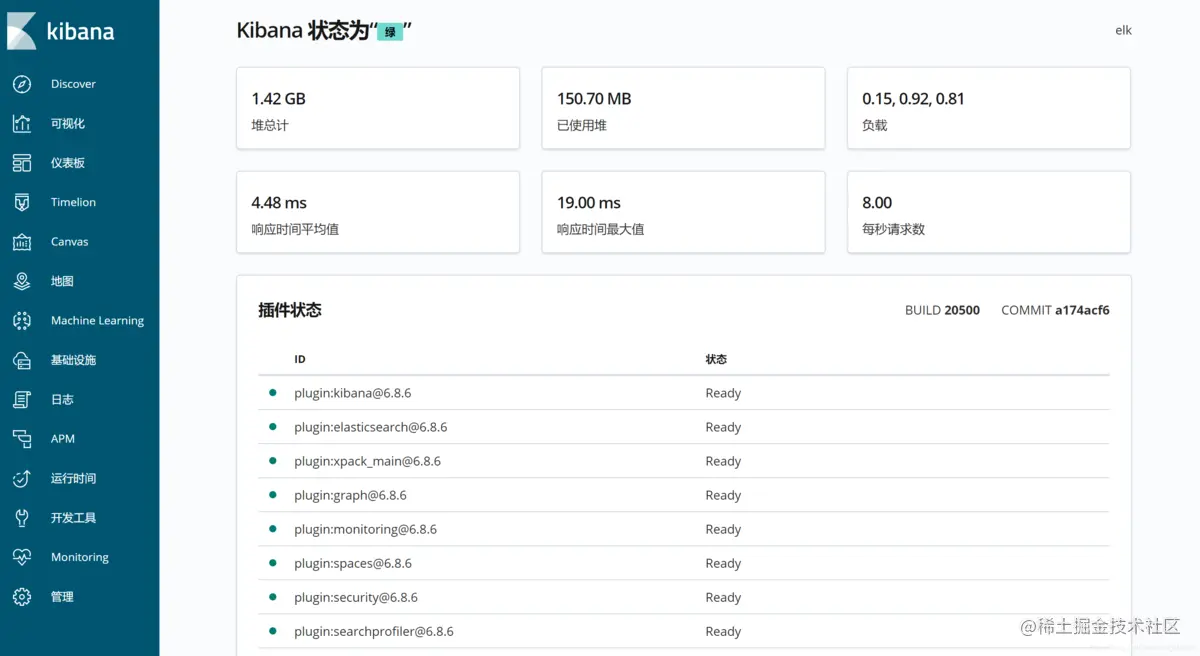Click the 开发工具 wrench icon
The height and width of the screenshot is (656, 1200).
tap(22, 518)
